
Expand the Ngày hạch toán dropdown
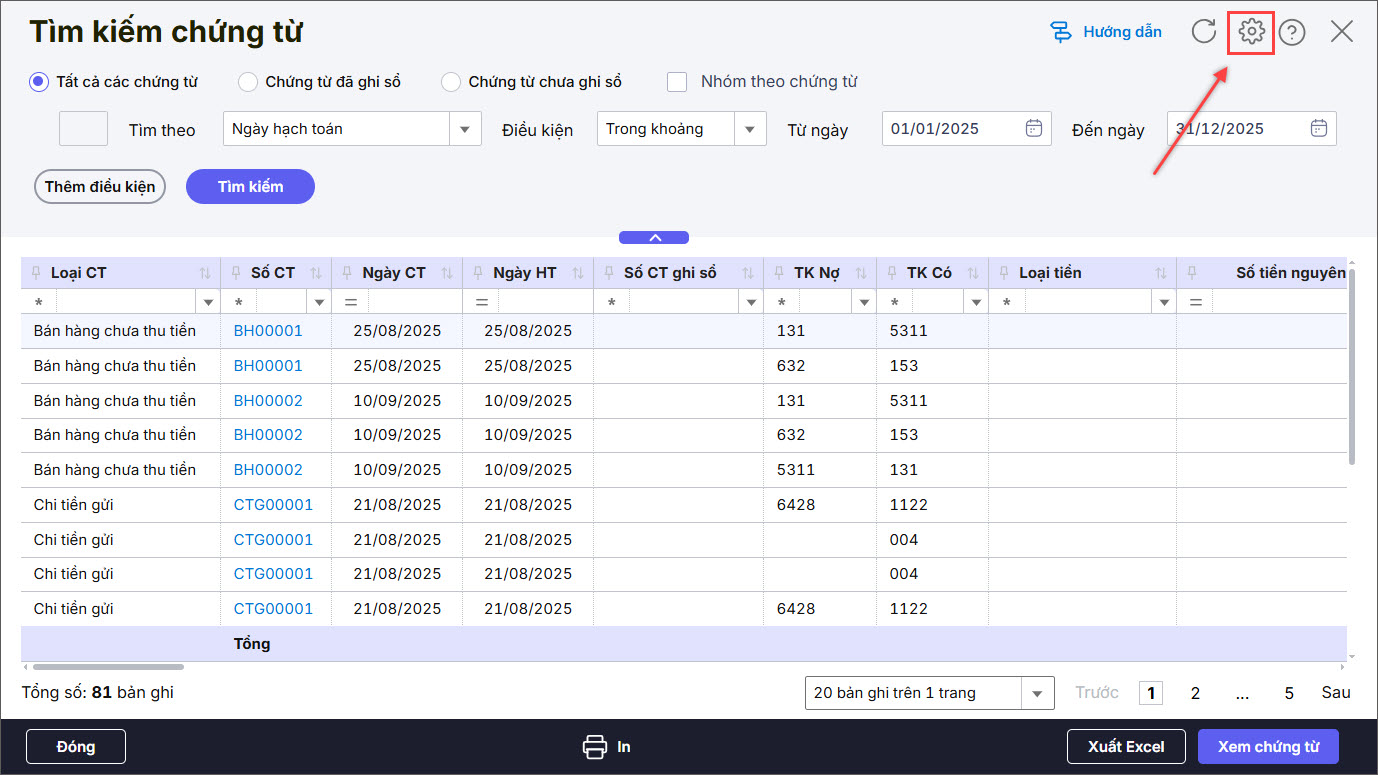point(464,129)
